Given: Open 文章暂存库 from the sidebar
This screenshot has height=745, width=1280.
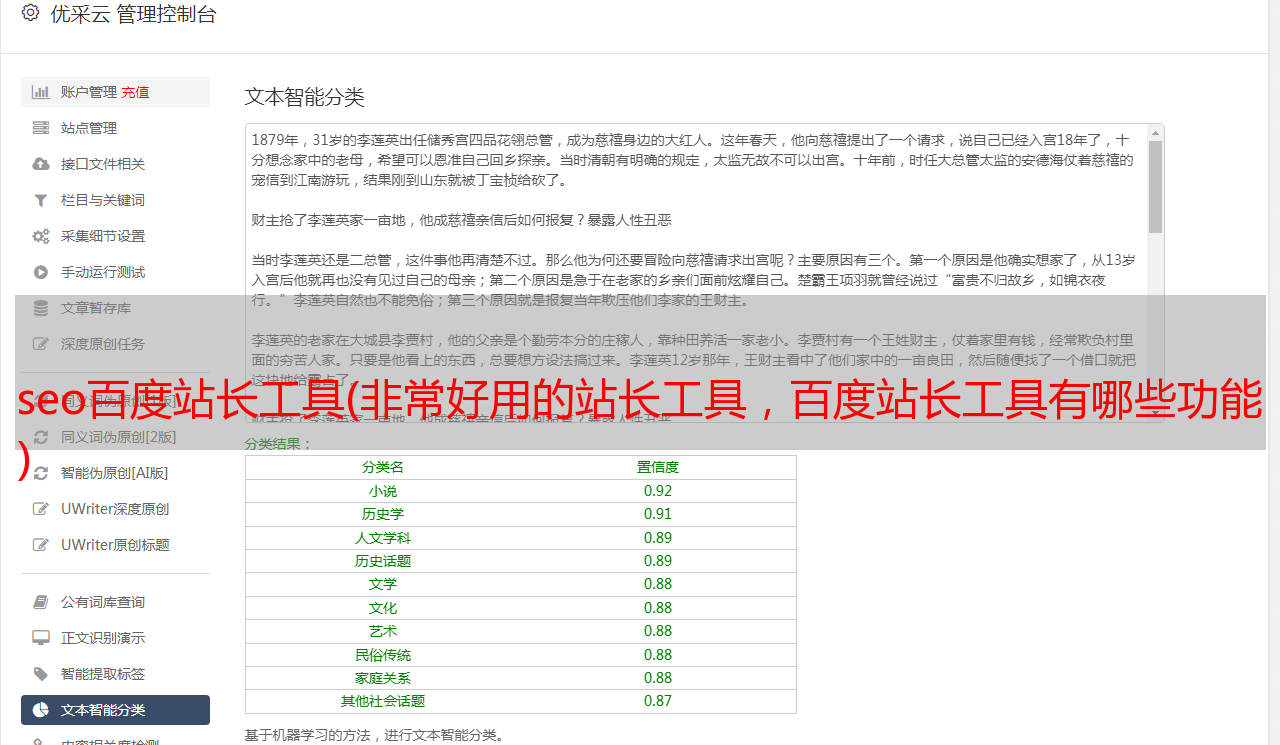Looking at the screenshot, I should 115,308.
